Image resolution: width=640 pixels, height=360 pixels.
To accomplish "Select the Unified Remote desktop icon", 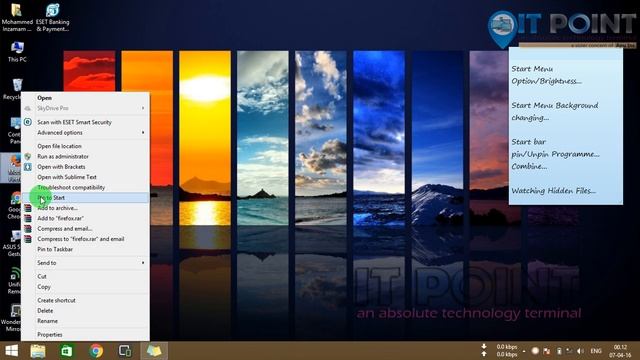I will (15, 281).
